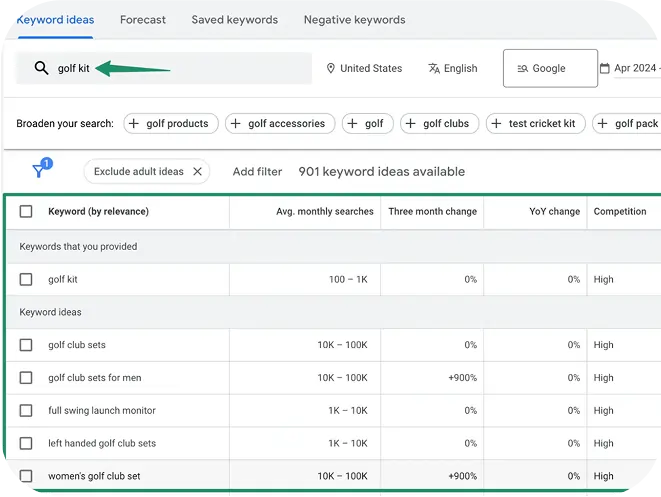Sort by Avg. monthly searches column

(x=324, y=212)
